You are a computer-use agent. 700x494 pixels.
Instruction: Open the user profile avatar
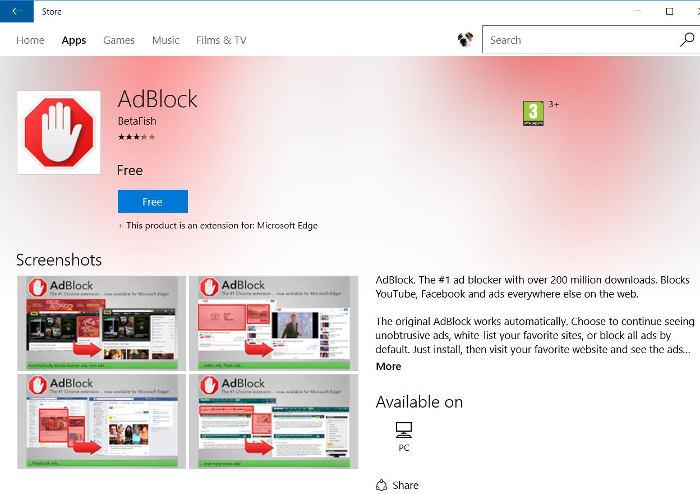[465, 40]
